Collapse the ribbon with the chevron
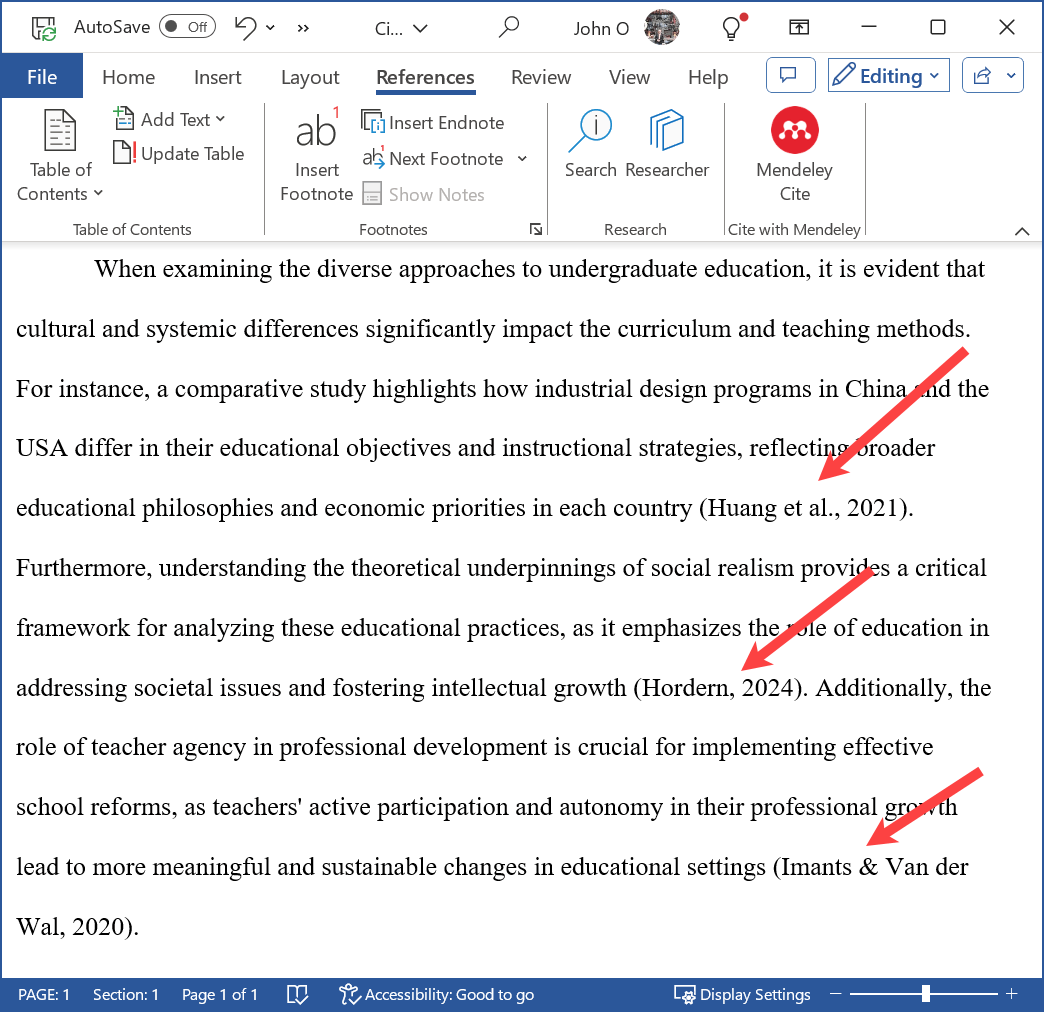 (1022, 230)
